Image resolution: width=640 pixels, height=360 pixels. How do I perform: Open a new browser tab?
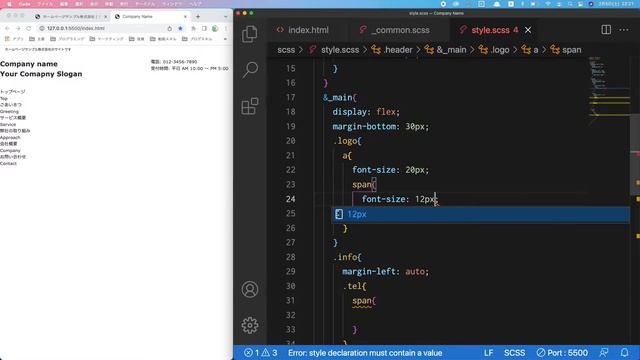point(198,17)
